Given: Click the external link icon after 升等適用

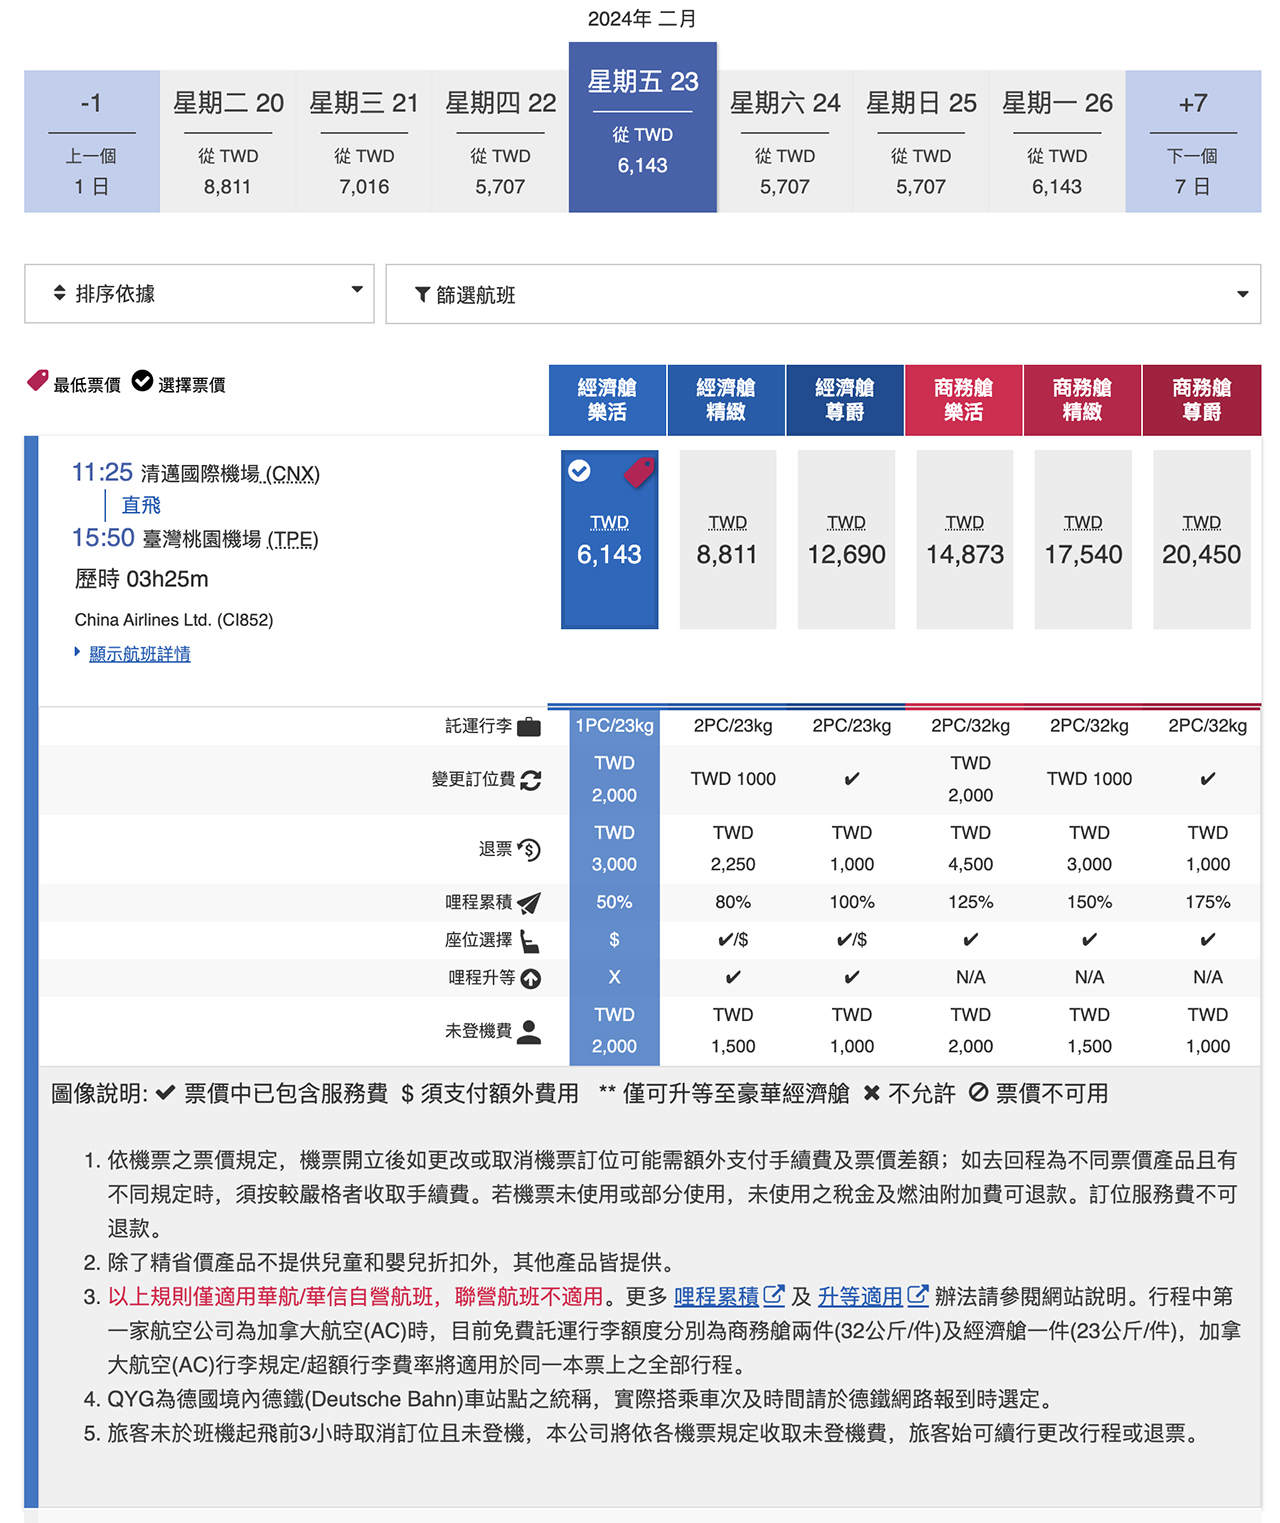Looking at the screenshot, I should click(917, 1295).
